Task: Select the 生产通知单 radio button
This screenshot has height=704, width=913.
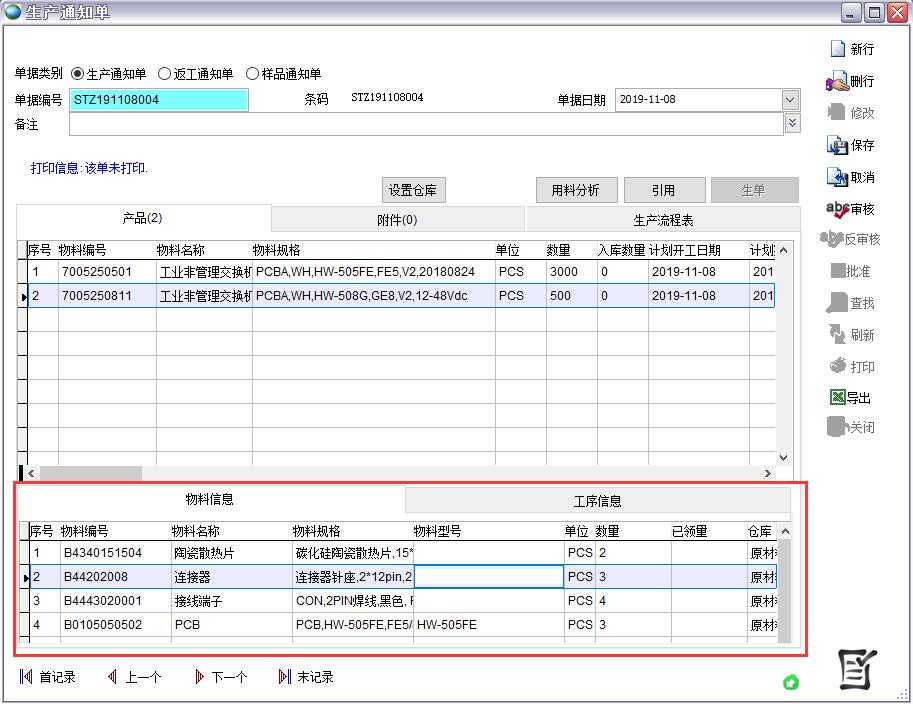Action: [x=78, y=74]
